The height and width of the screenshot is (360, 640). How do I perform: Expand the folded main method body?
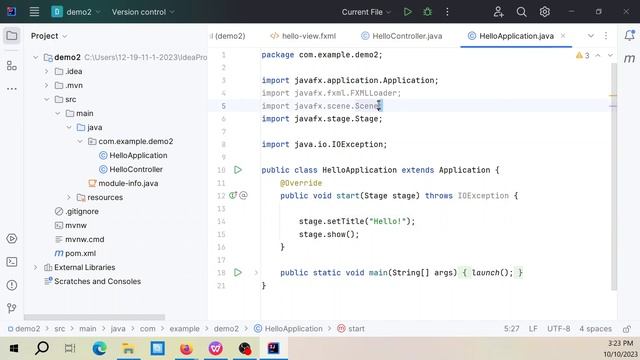(256, 272)
